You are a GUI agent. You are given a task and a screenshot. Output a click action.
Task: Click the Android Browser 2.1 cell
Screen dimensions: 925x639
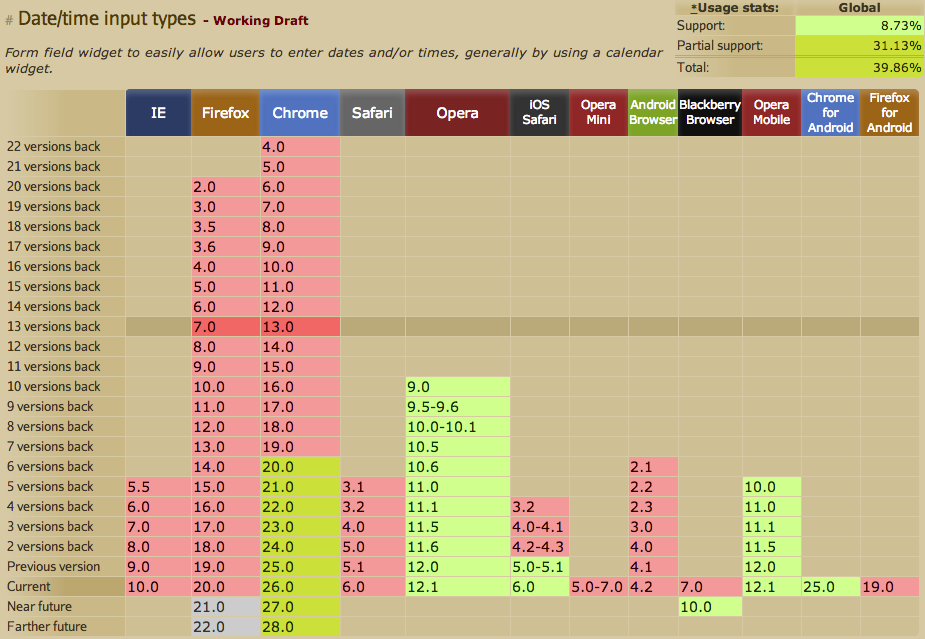tap(653, 467)
